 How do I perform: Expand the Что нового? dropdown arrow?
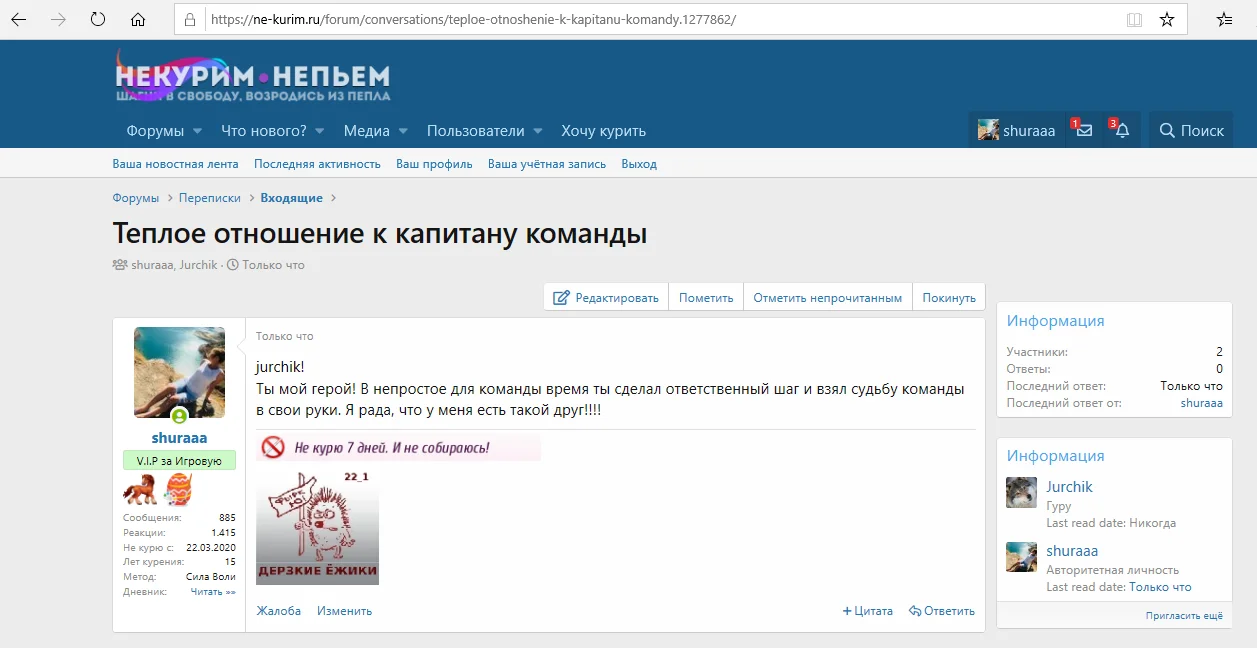click(x=319, y=131)
